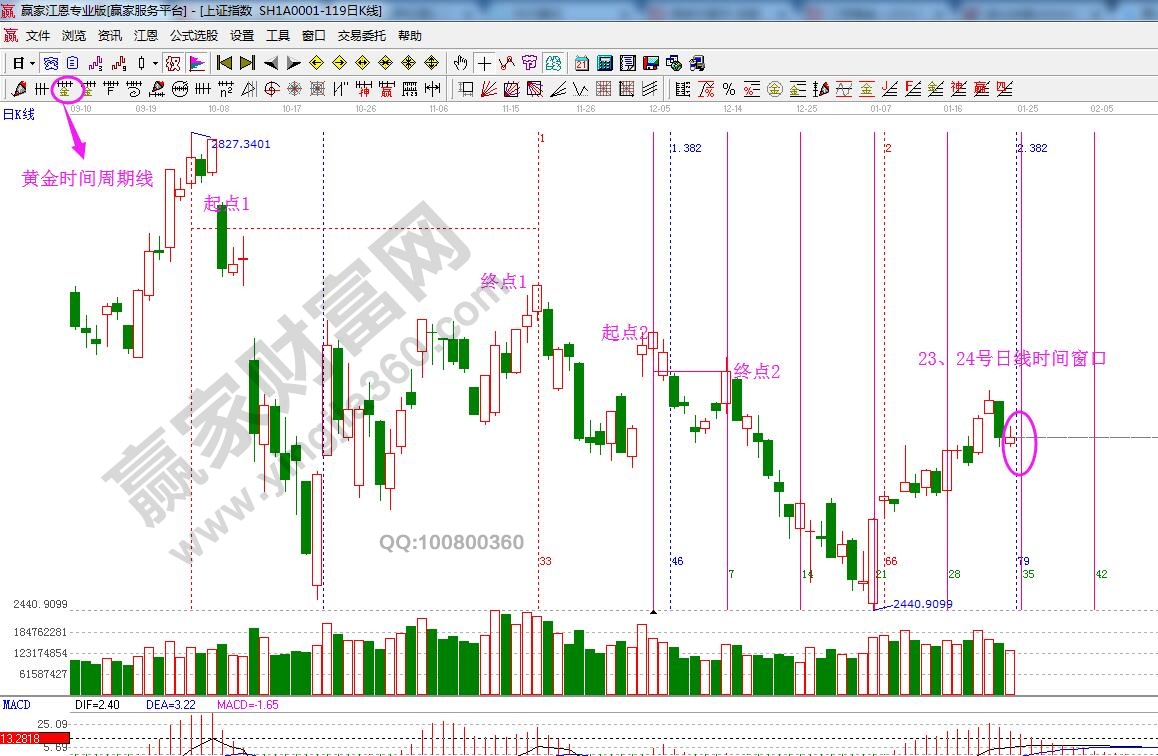Select the golden time cycle line tool
Image resolution: width=1158 pixels, height=756 pixels.
tap(67, 89)
